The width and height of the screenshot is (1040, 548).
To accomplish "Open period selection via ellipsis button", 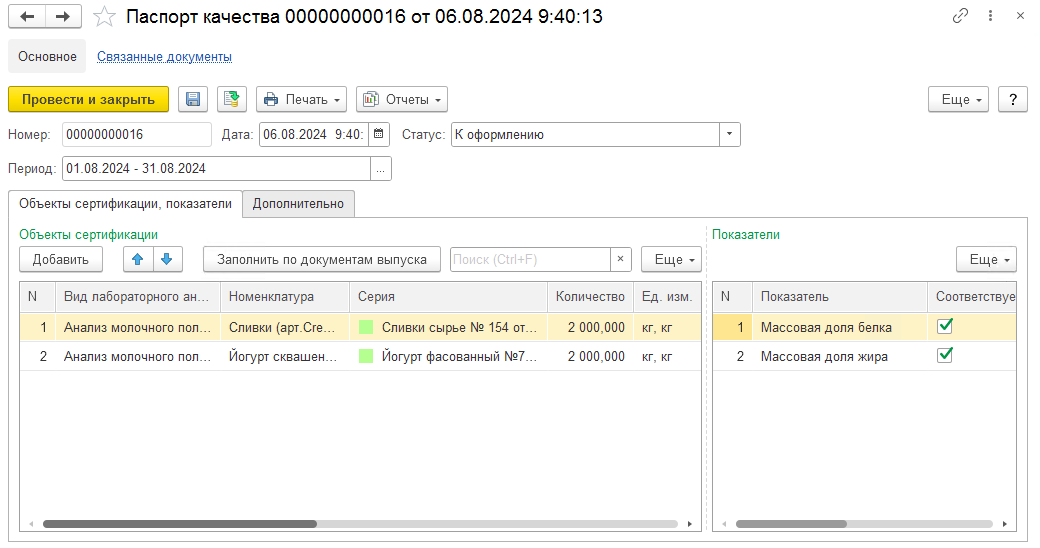I will [381, 169].
